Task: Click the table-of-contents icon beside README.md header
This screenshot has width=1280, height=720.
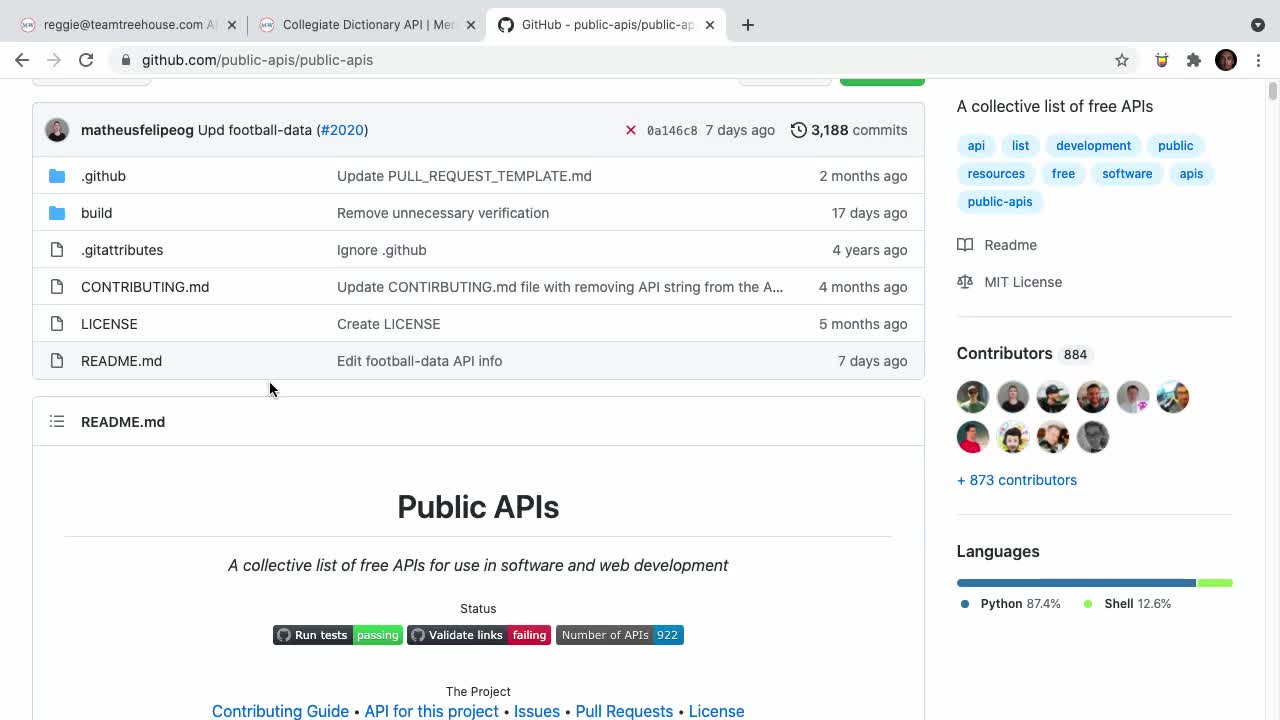Action: [x=57, y=421]
